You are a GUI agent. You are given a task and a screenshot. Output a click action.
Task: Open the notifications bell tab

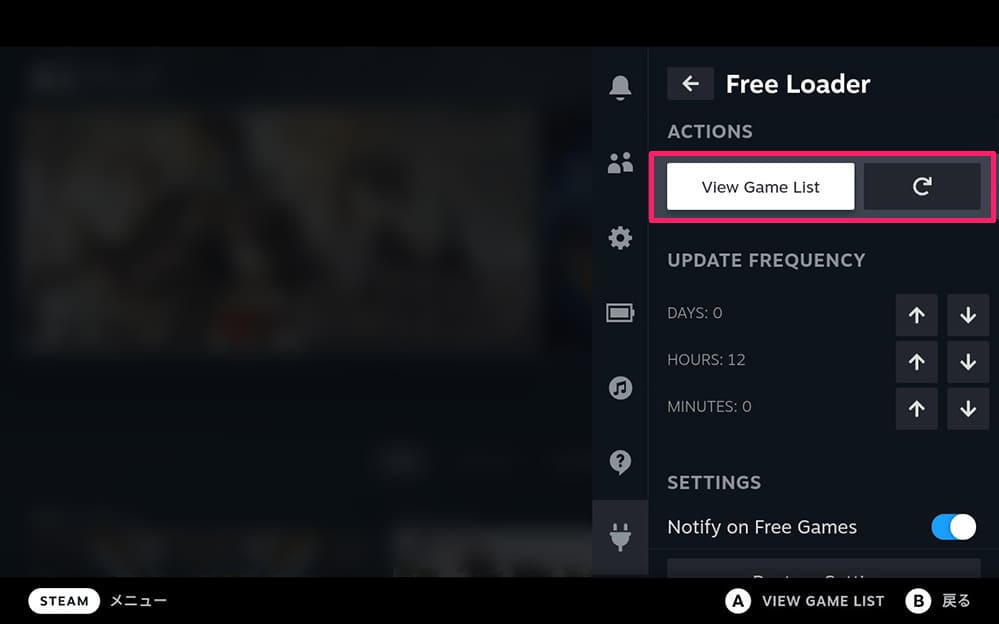click(620, 87)
